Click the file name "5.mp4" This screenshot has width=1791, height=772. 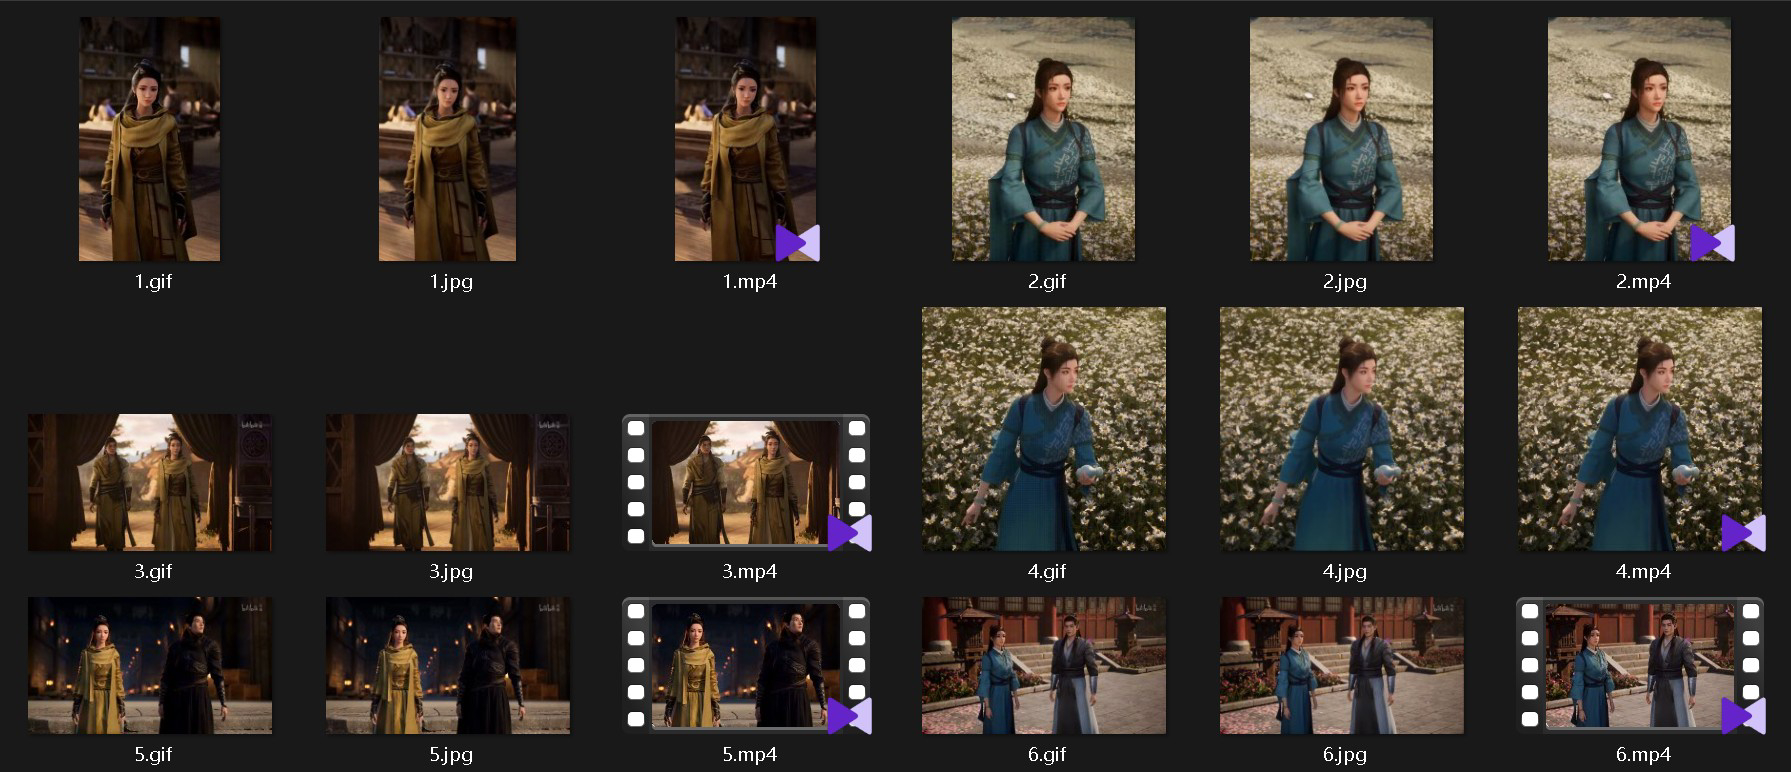(750, 755)
